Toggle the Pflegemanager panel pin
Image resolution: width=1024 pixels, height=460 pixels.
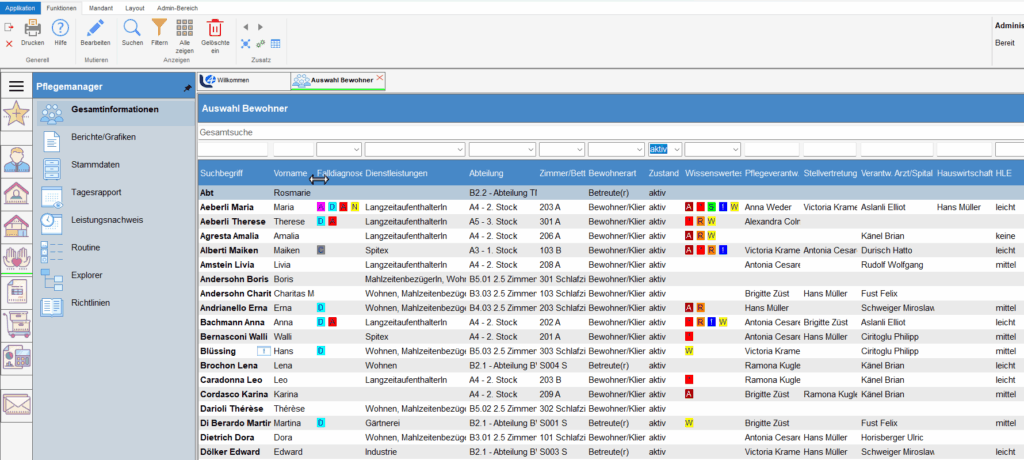click(188, 88)
